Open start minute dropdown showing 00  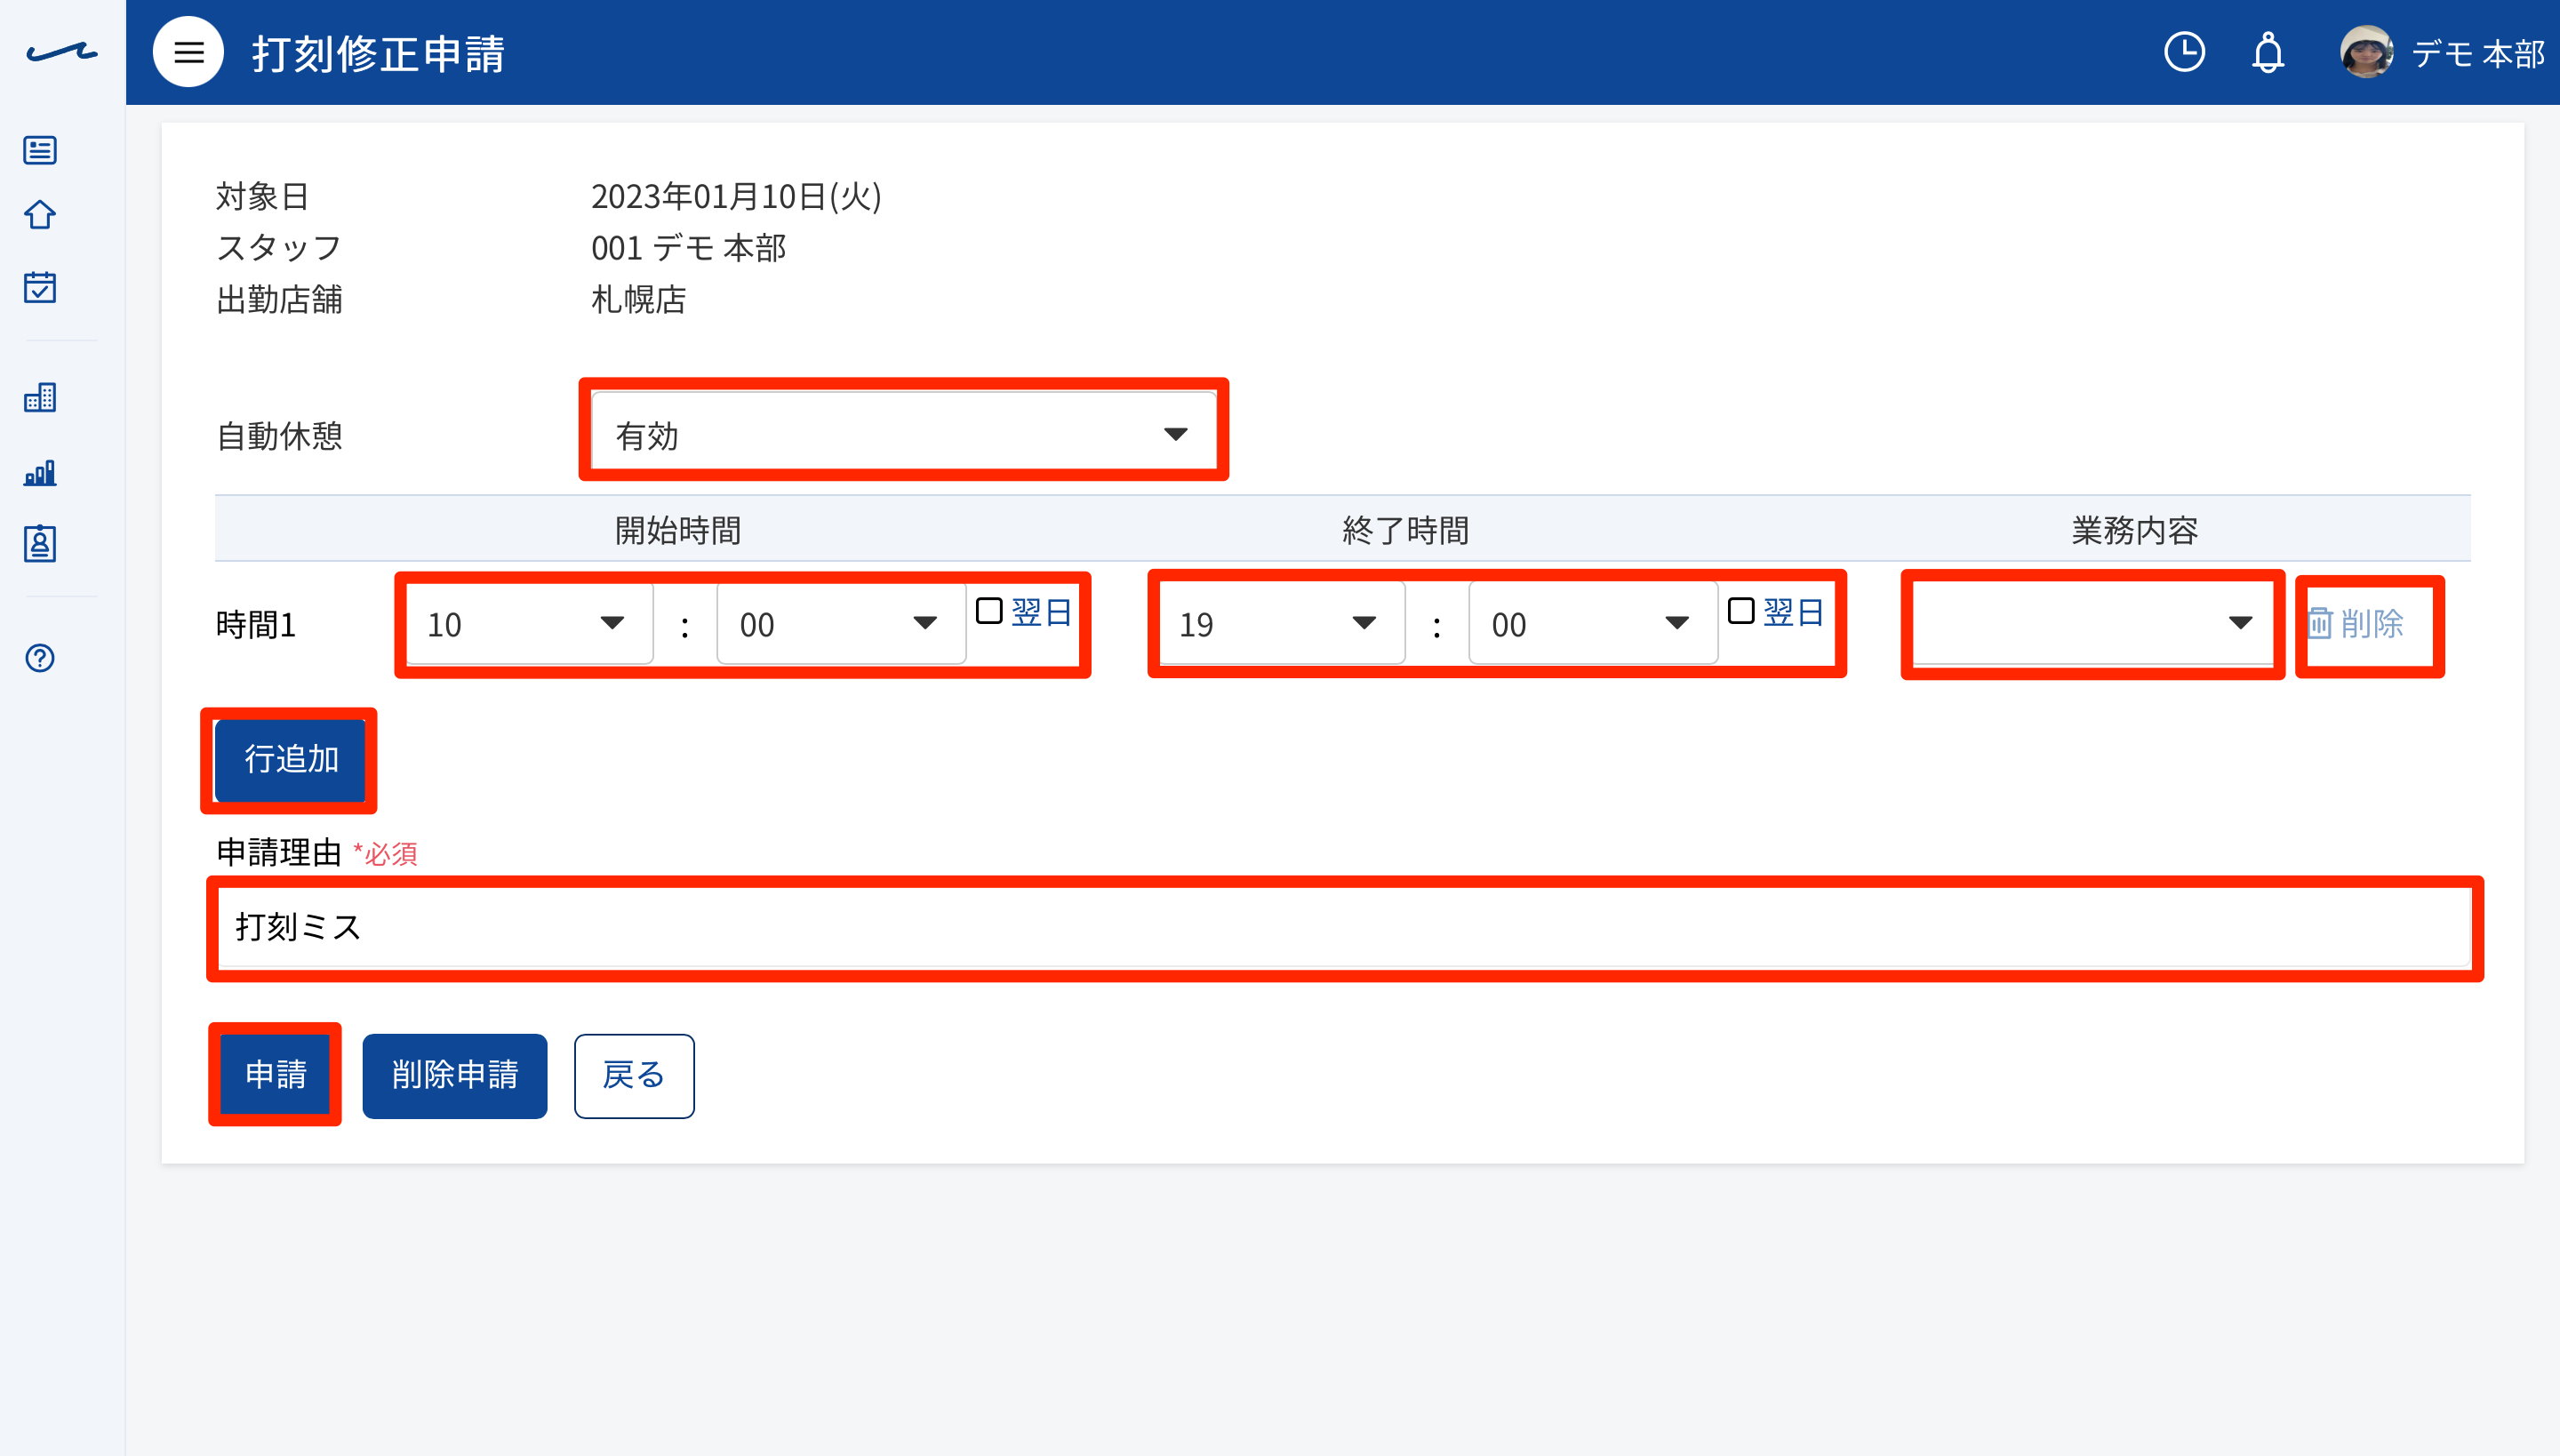(841, 624)
